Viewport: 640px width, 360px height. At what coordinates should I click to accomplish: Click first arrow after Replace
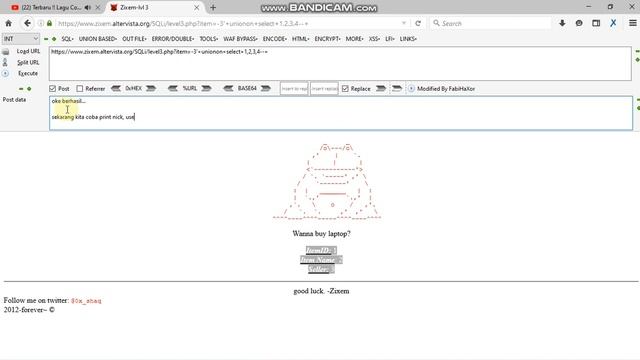pyautogui.click(x=381, y=89)
